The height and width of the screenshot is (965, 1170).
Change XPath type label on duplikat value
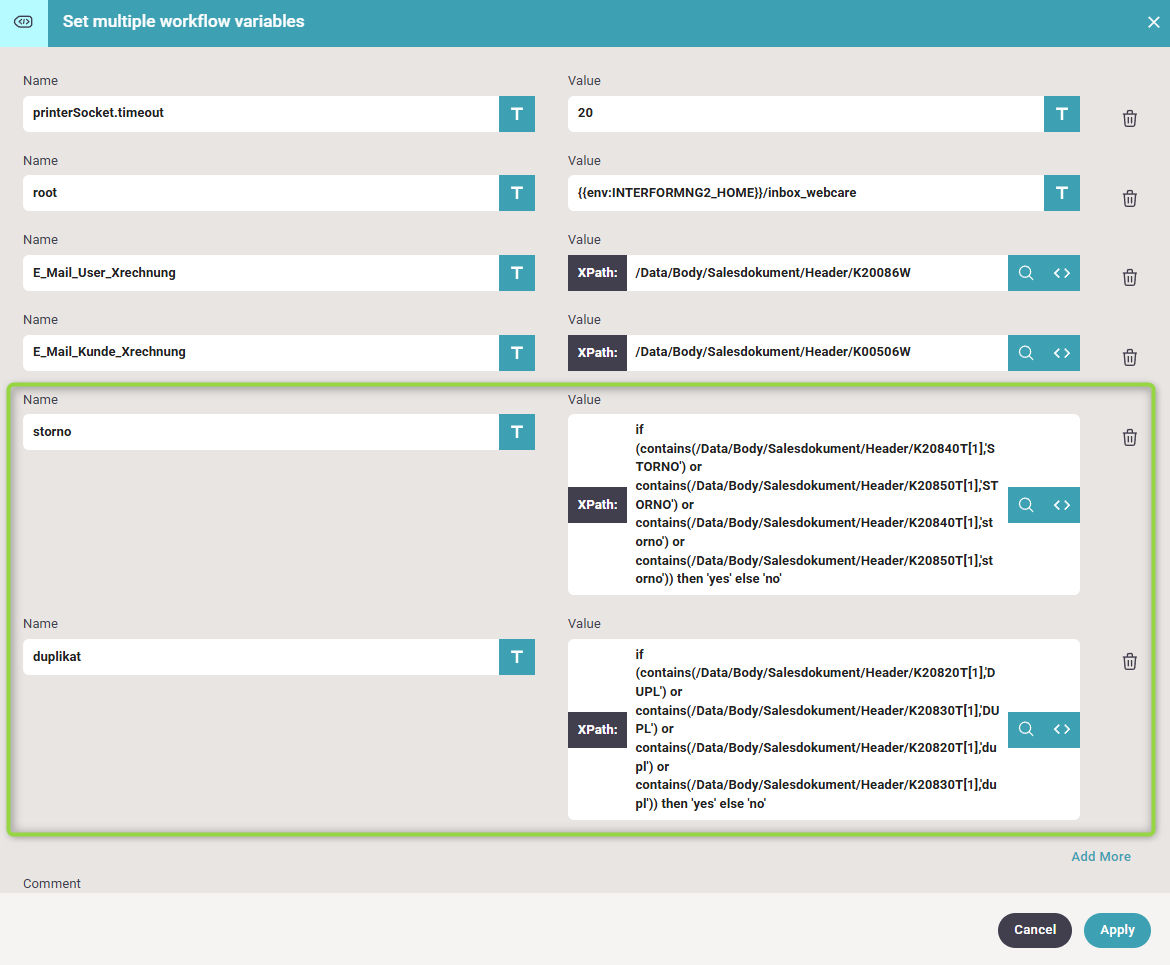(597, 730)
